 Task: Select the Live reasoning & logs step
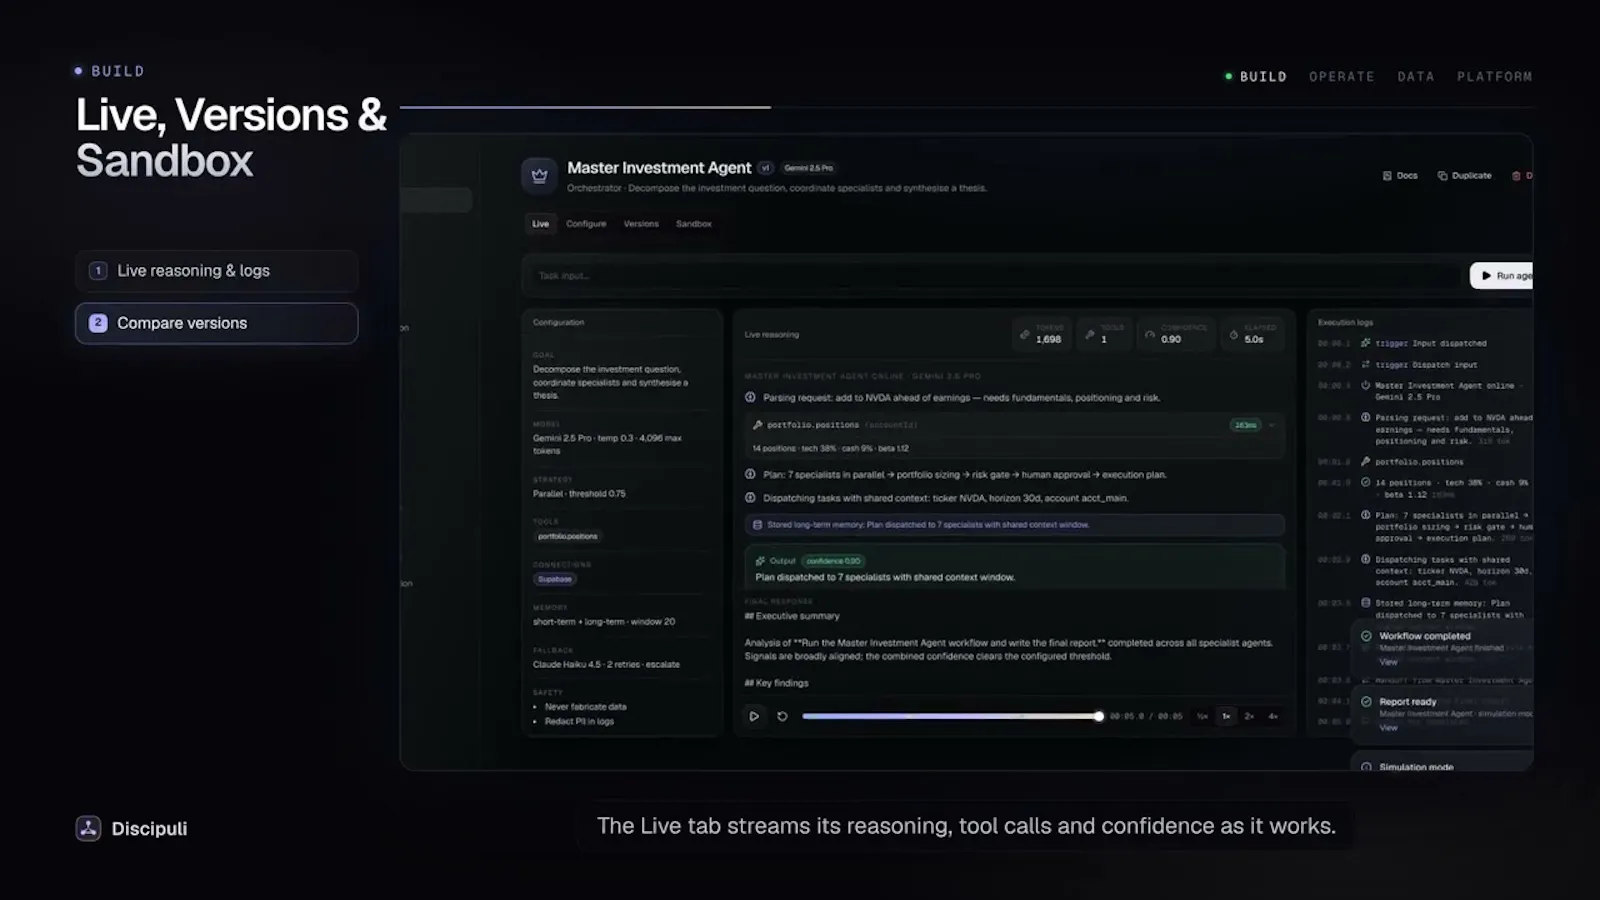click(x=216, y=271)
